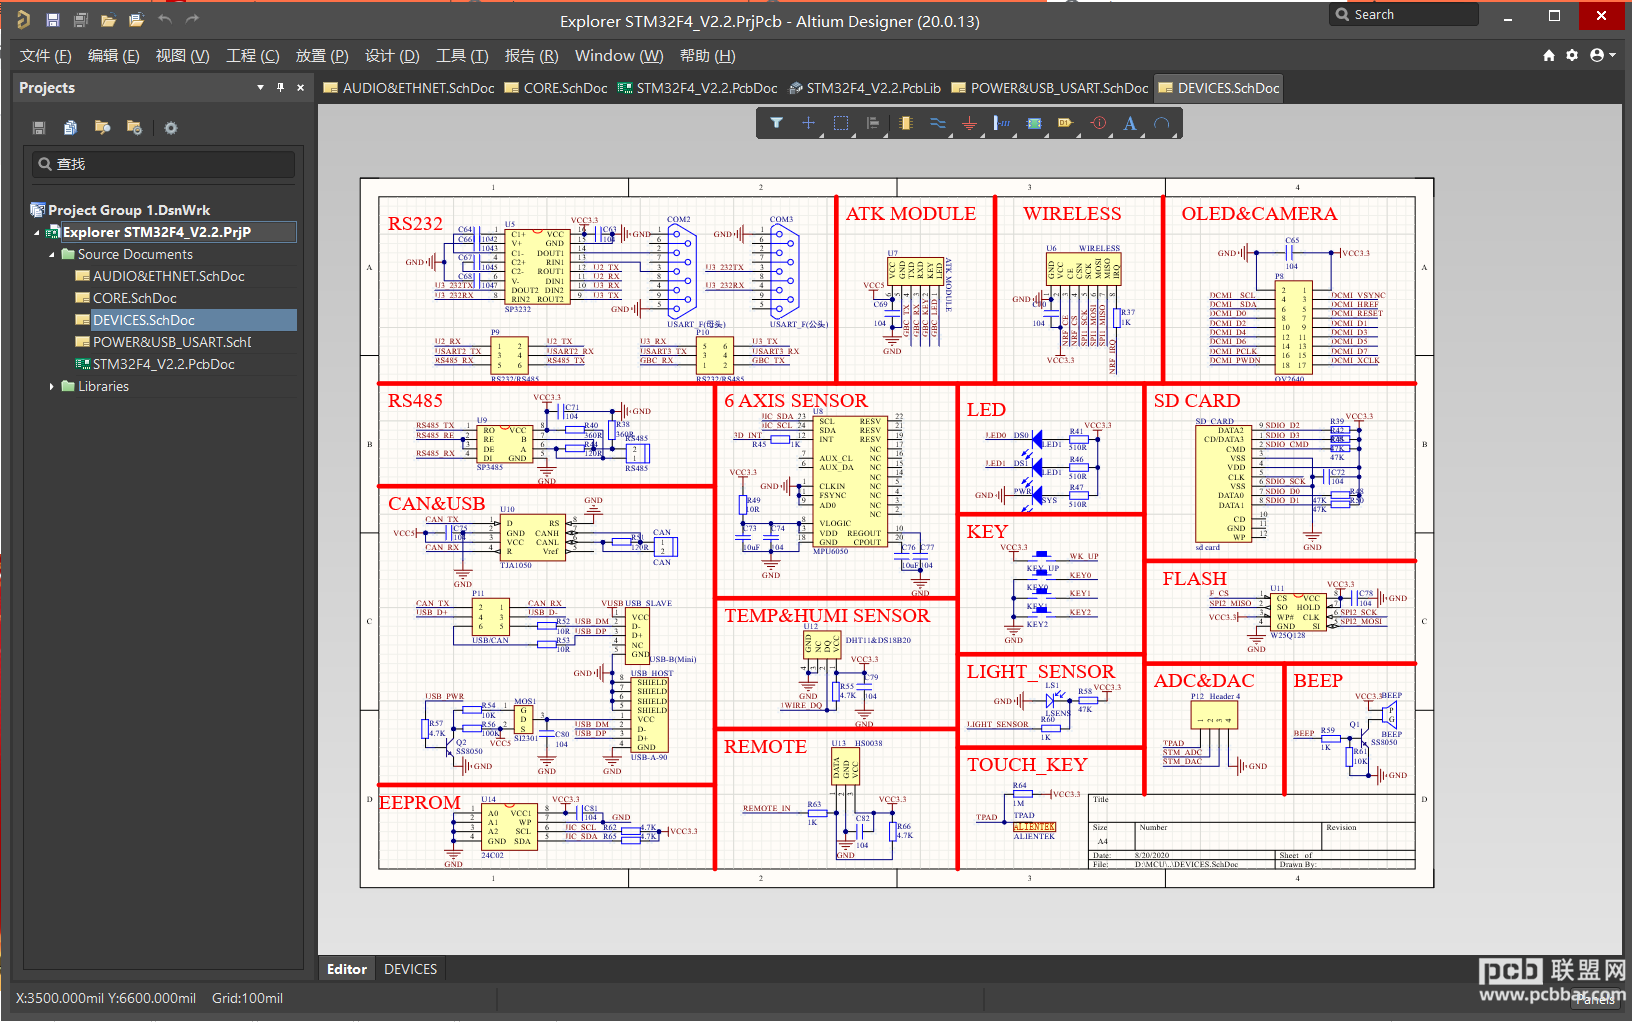Click the GND power port tool

tap(969, 123)
